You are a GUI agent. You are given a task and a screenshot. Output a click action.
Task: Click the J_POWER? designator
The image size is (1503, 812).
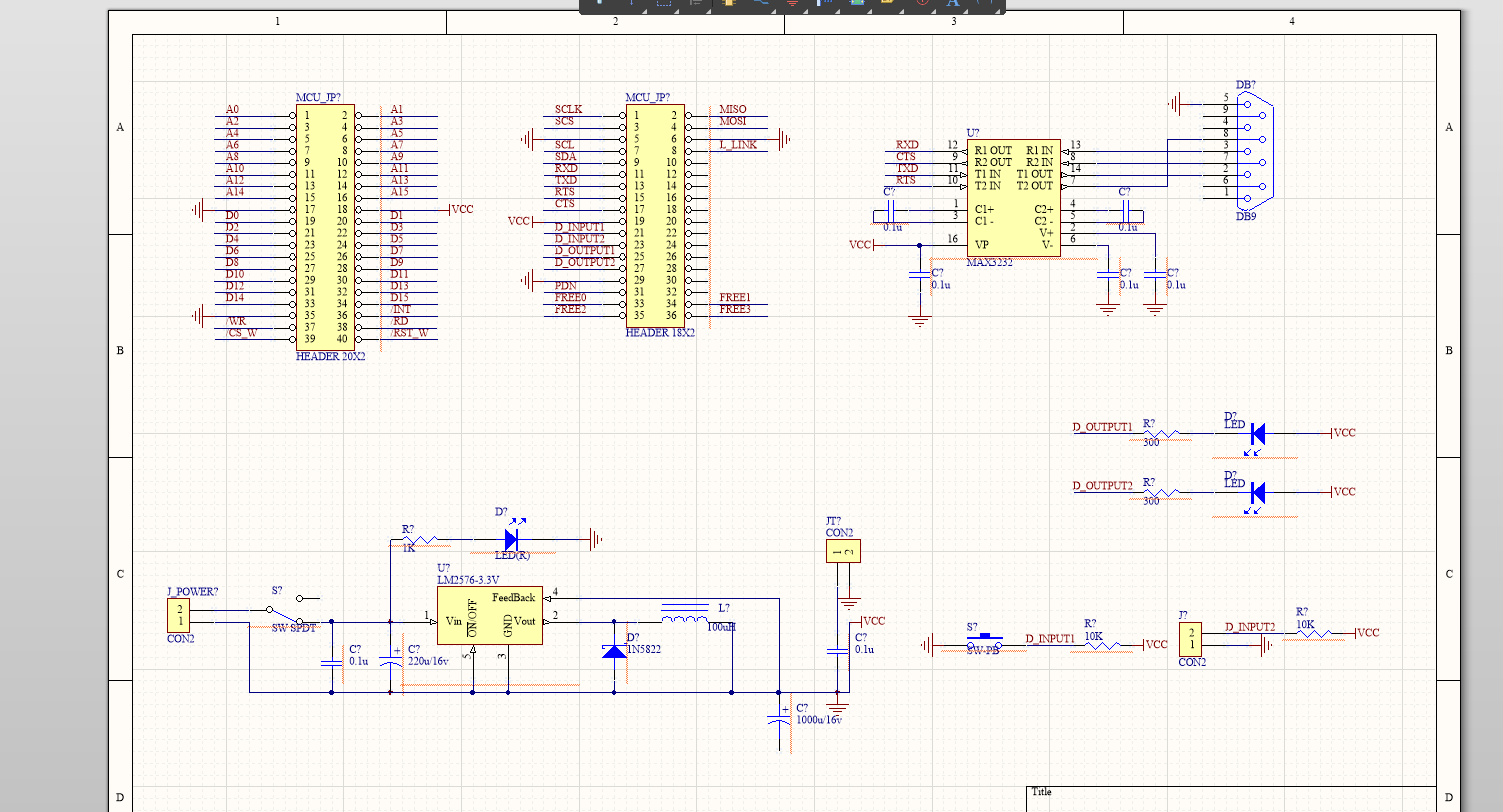pos(192,591)
